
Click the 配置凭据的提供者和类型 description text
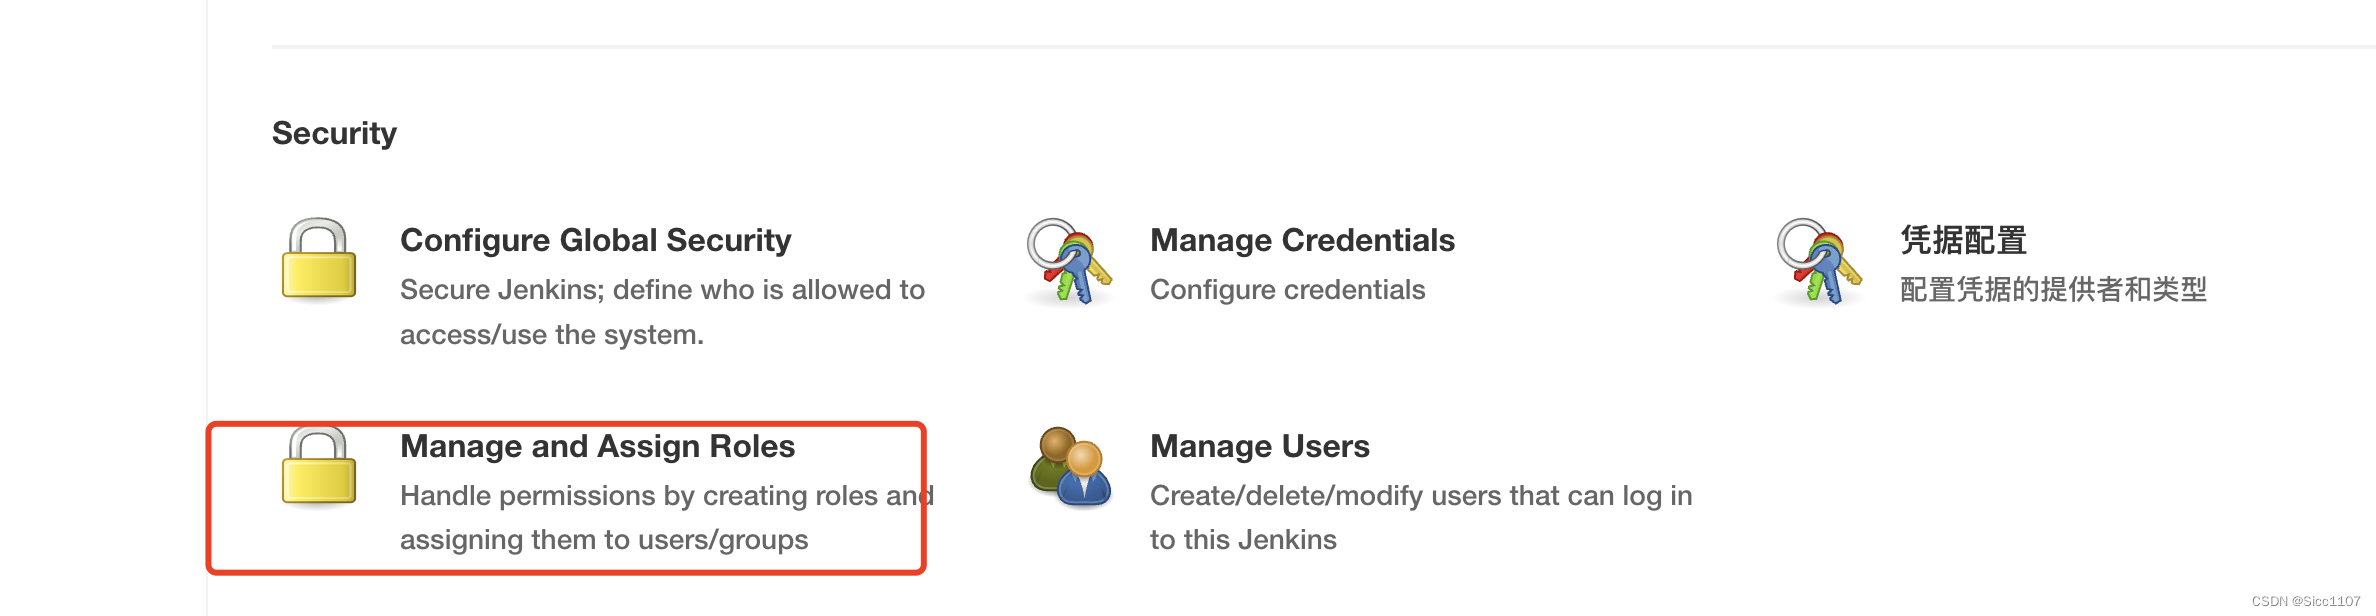(x=2053, y=290)
